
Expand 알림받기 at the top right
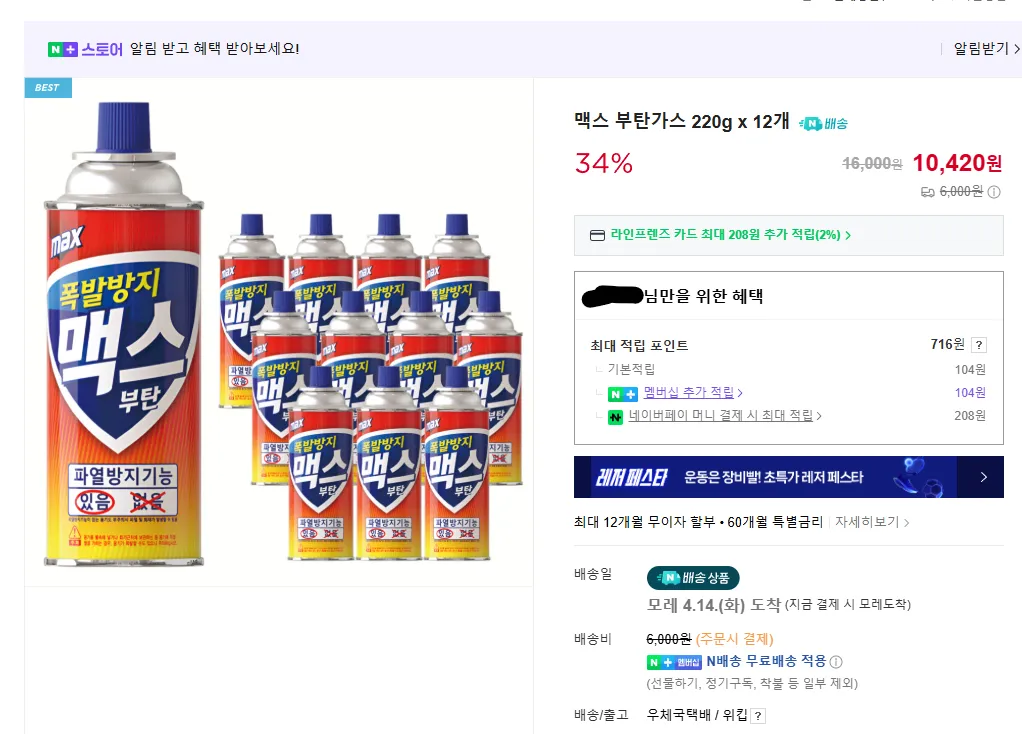(x=986, y=49)
